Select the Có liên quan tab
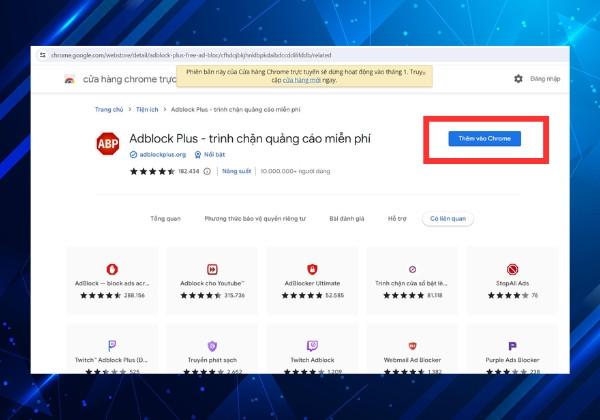Image resolution: width=600 pixels, height=420 pixels. [448, 218]
